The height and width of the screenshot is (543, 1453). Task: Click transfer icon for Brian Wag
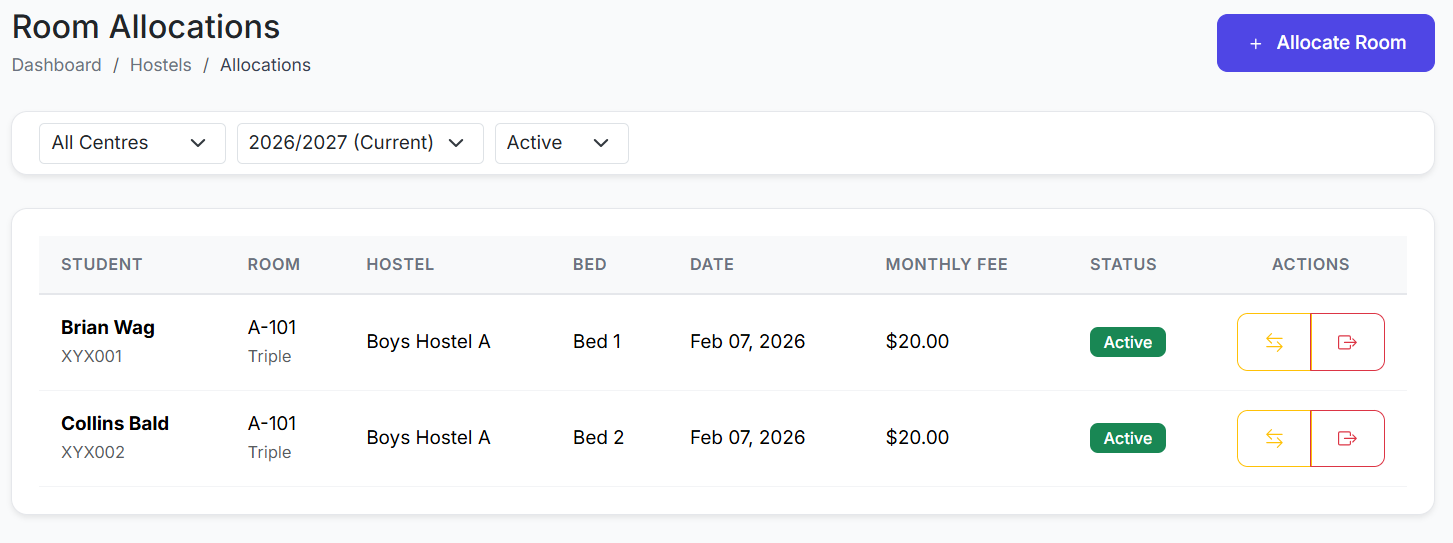tap(1274, 342)
